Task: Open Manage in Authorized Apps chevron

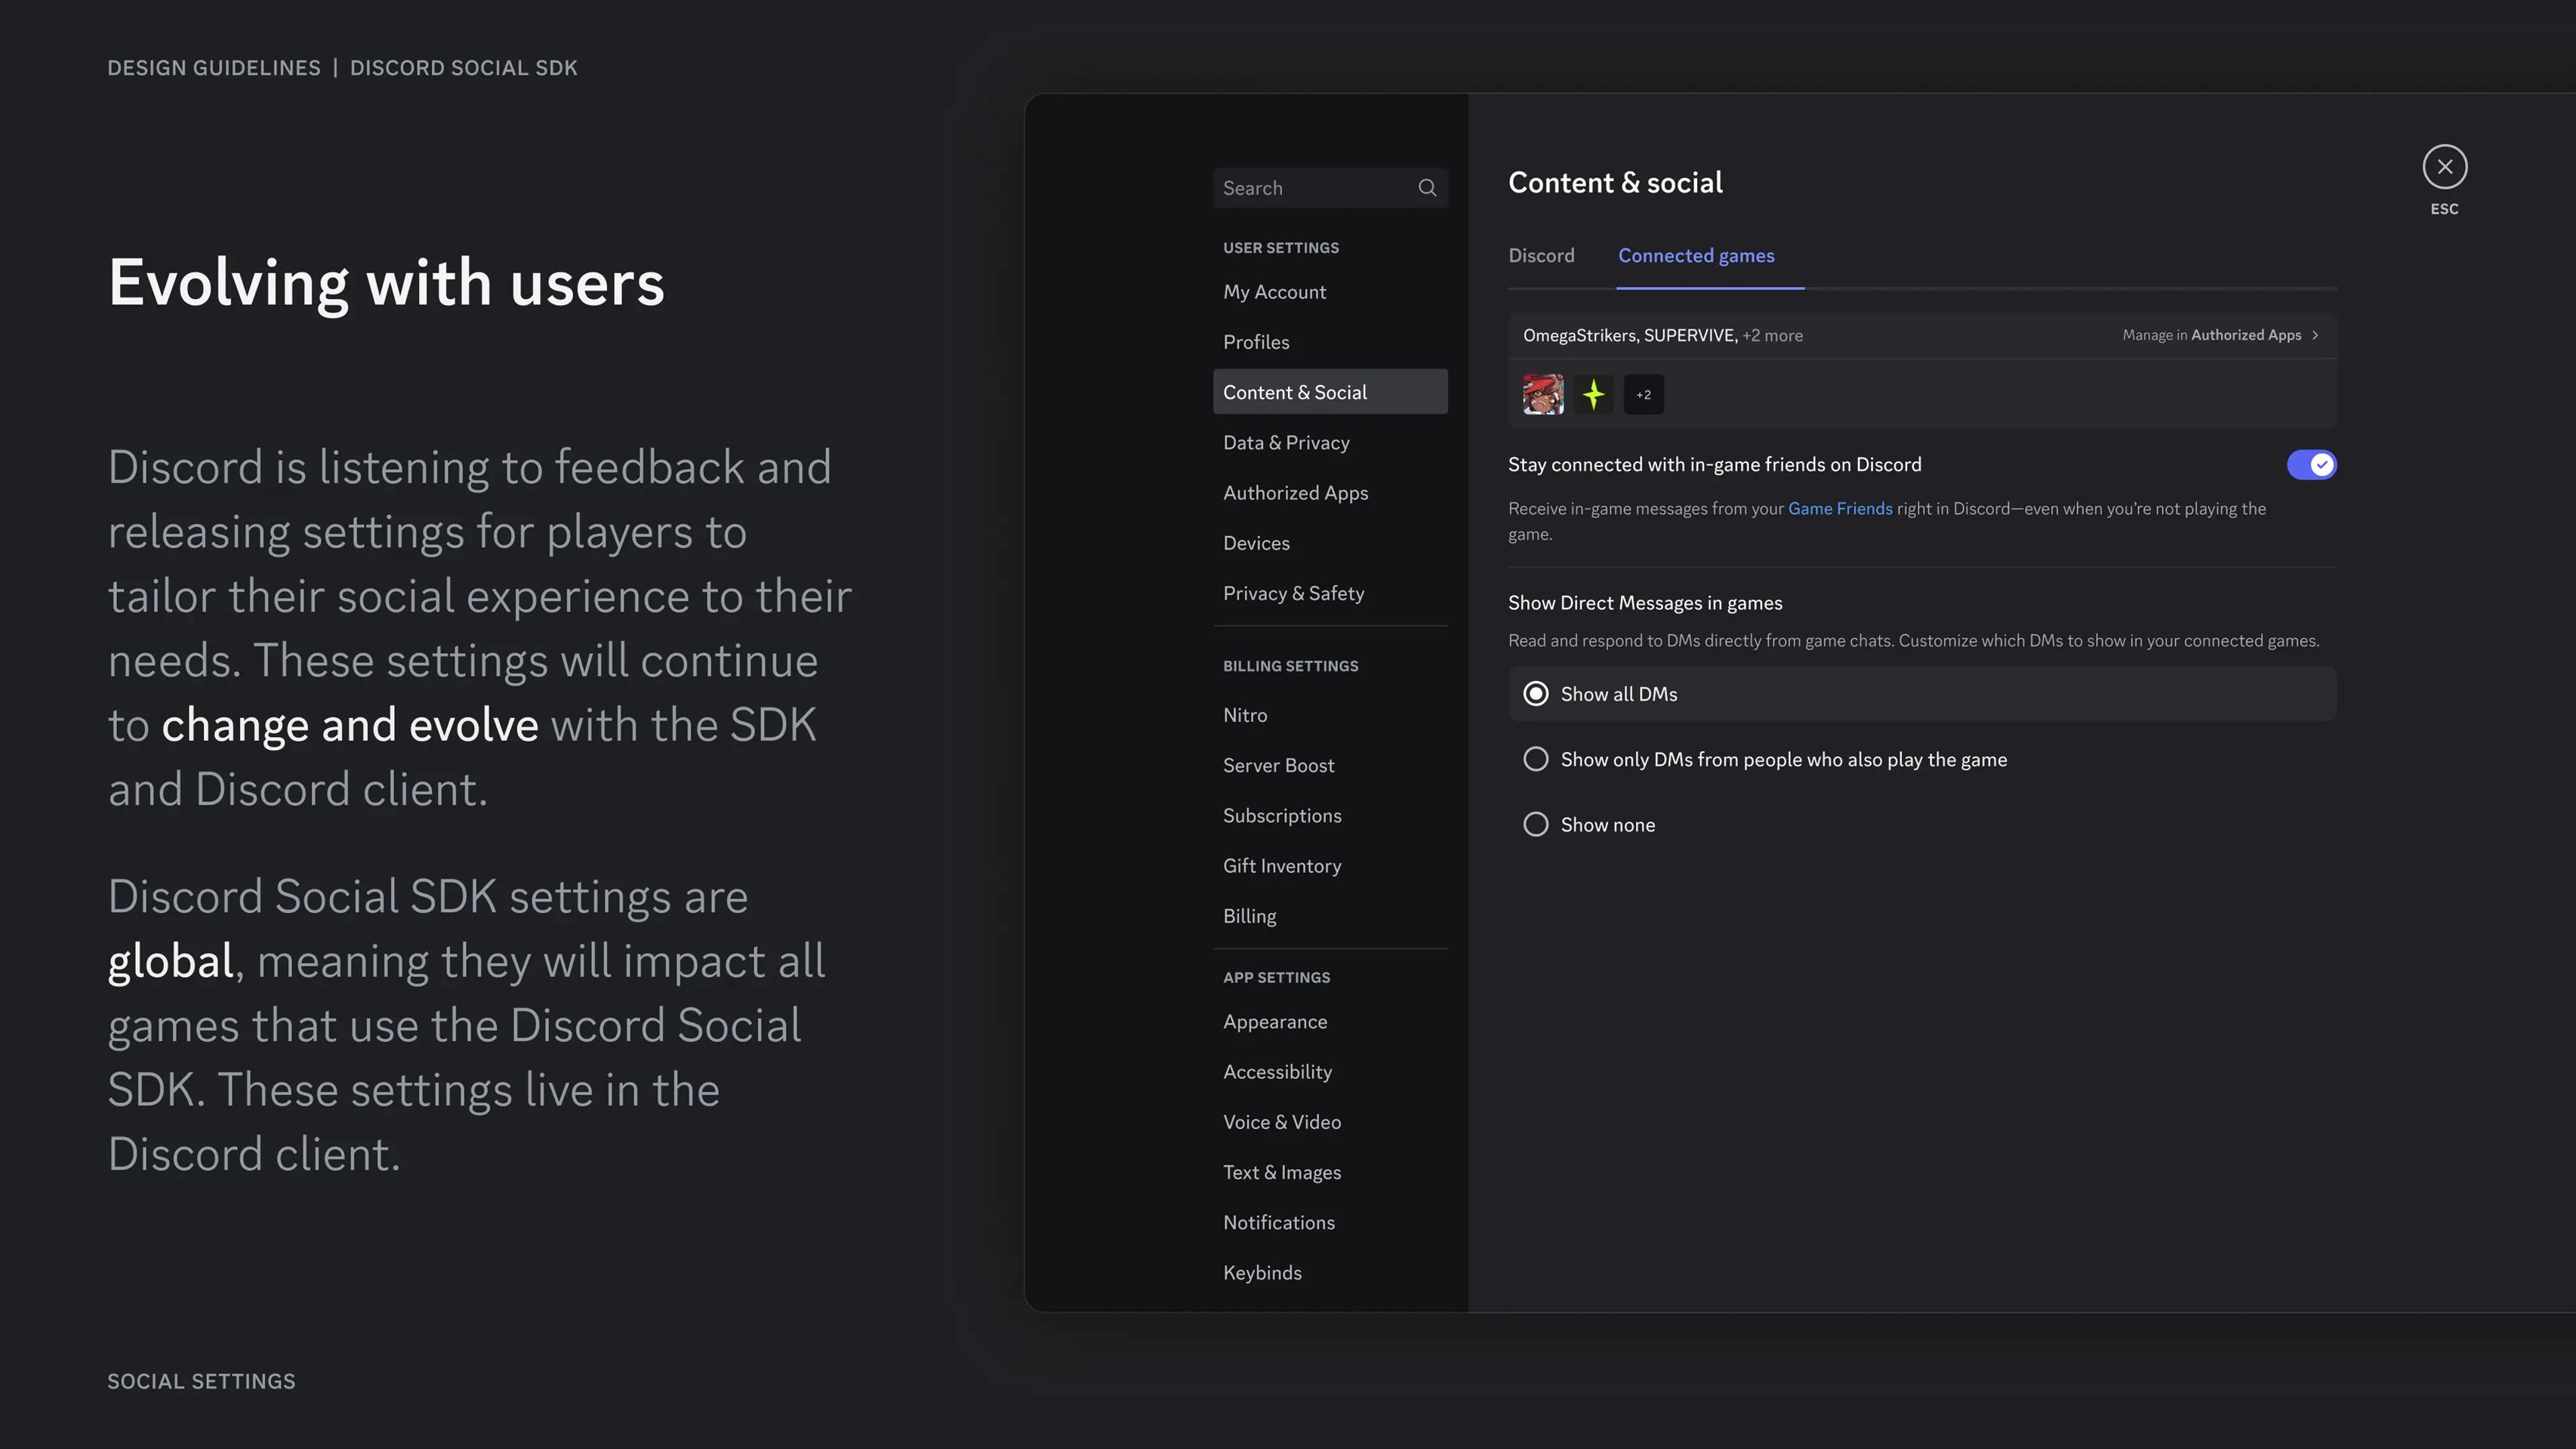Action: [2315, 335]
